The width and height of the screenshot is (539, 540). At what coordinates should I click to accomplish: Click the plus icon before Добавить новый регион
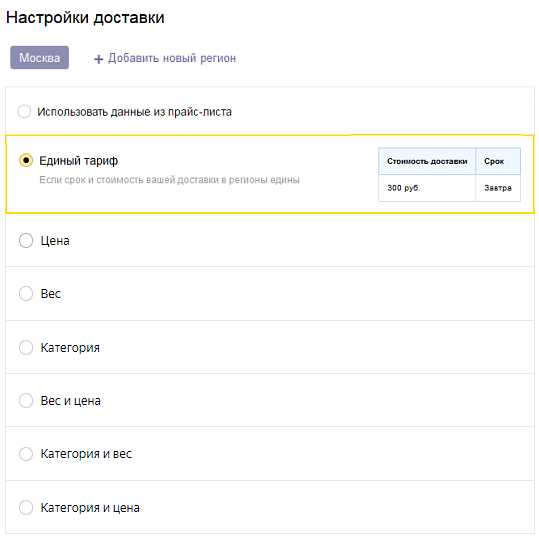[x=99, y=59]
